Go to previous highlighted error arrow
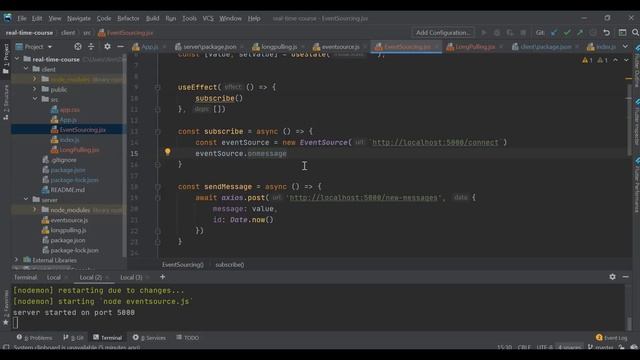 tap(616, 60)
